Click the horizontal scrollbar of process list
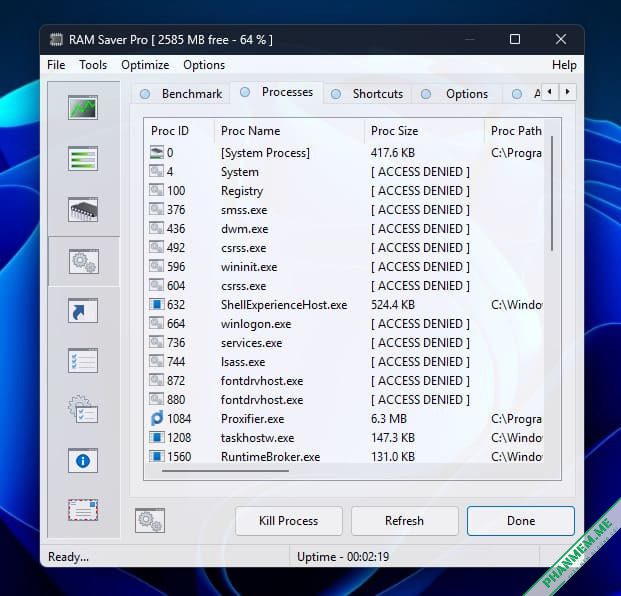The image size is (621, 596). pos(225,471)
